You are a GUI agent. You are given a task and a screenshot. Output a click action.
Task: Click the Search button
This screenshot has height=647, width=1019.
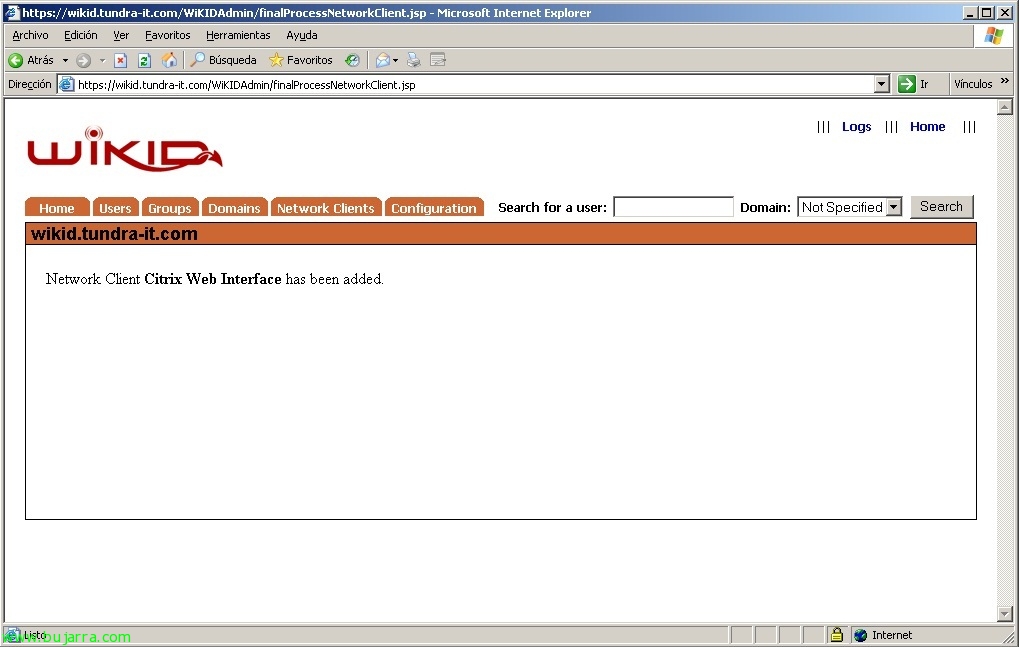coord(941,207)
